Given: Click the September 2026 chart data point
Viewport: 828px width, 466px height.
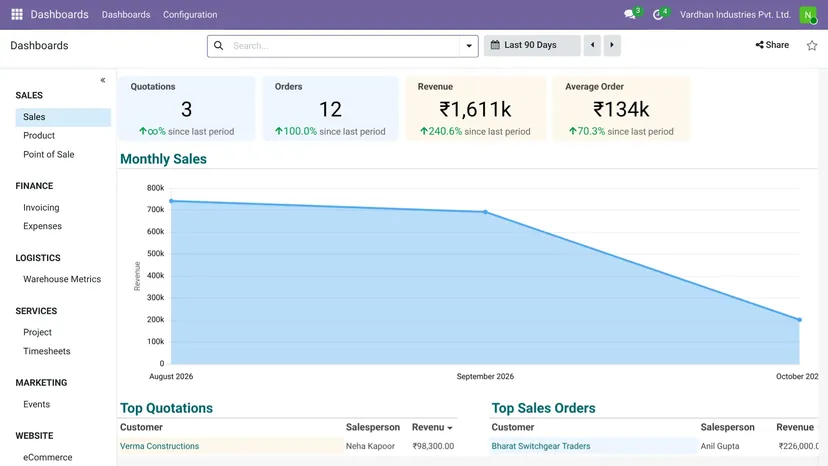Looking at the screenshot, I should [x=485, y=212].
